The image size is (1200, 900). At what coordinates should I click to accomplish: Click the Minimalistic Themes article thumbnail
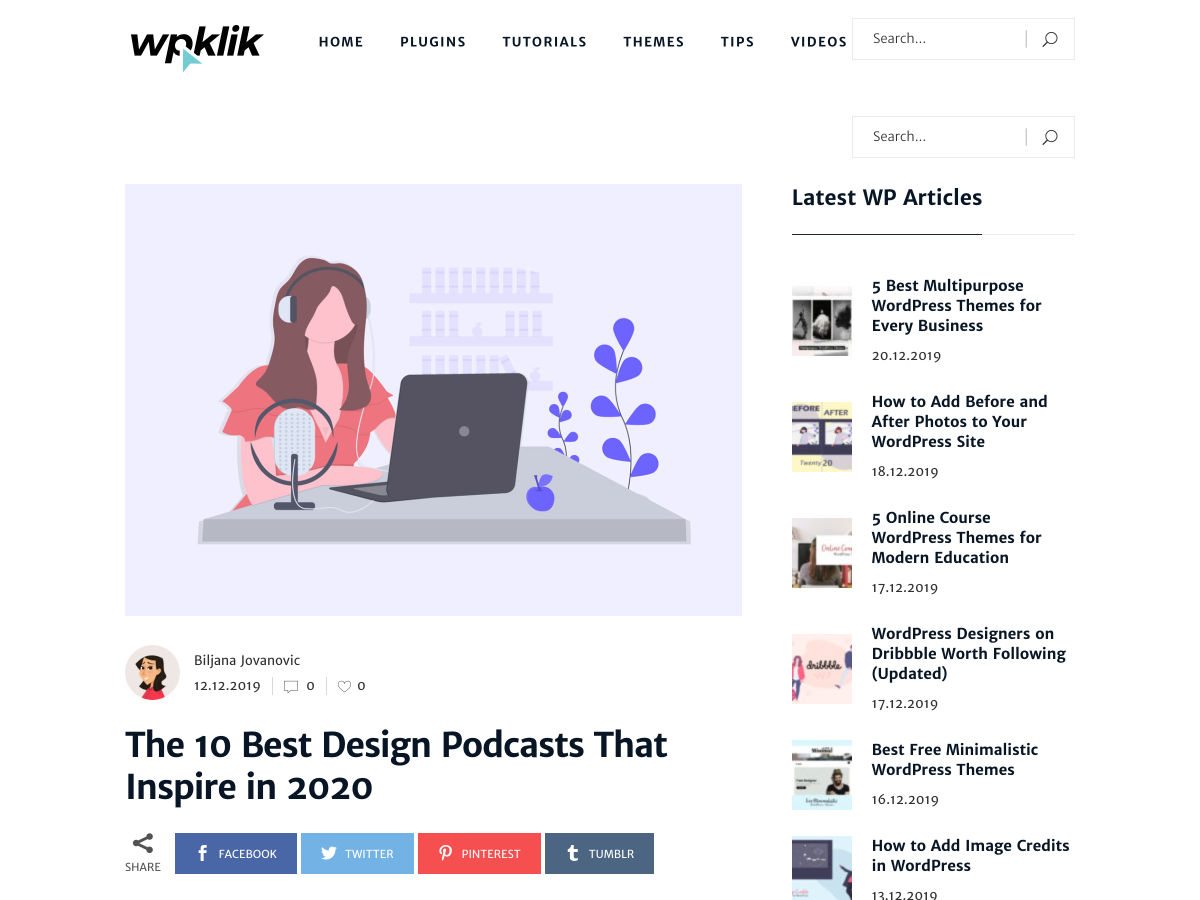pyautogui.click(x=822, y=775)
